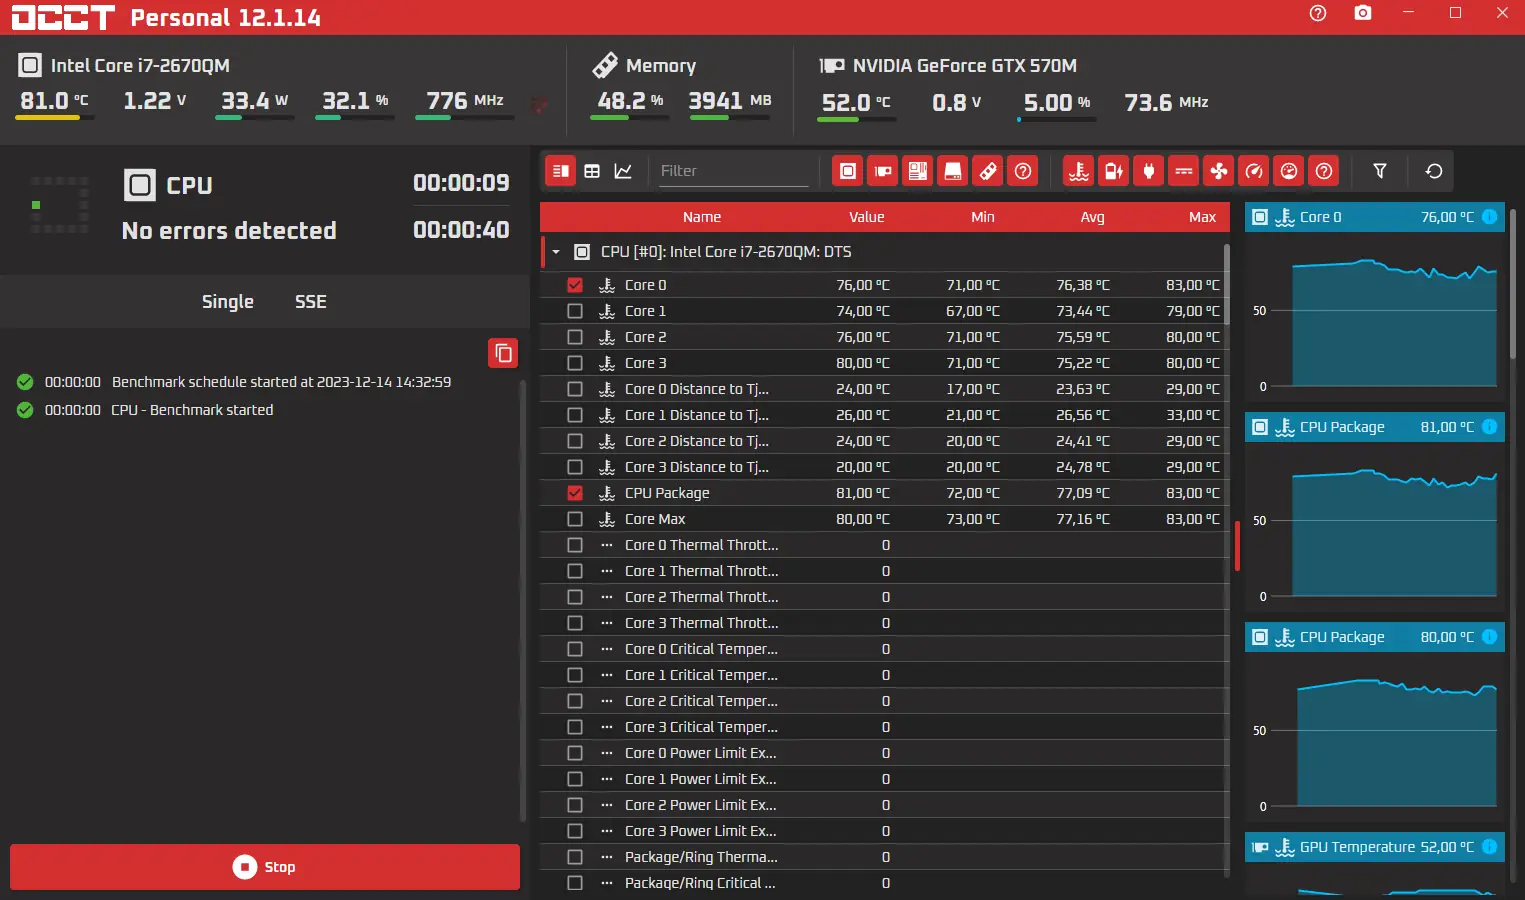Collapse the CPU [#0] Intel Core i7-2670QM group
Image resolution: width=1525 pixels, height=900 pixels.
pyautogui.click(x=556, y=252)
